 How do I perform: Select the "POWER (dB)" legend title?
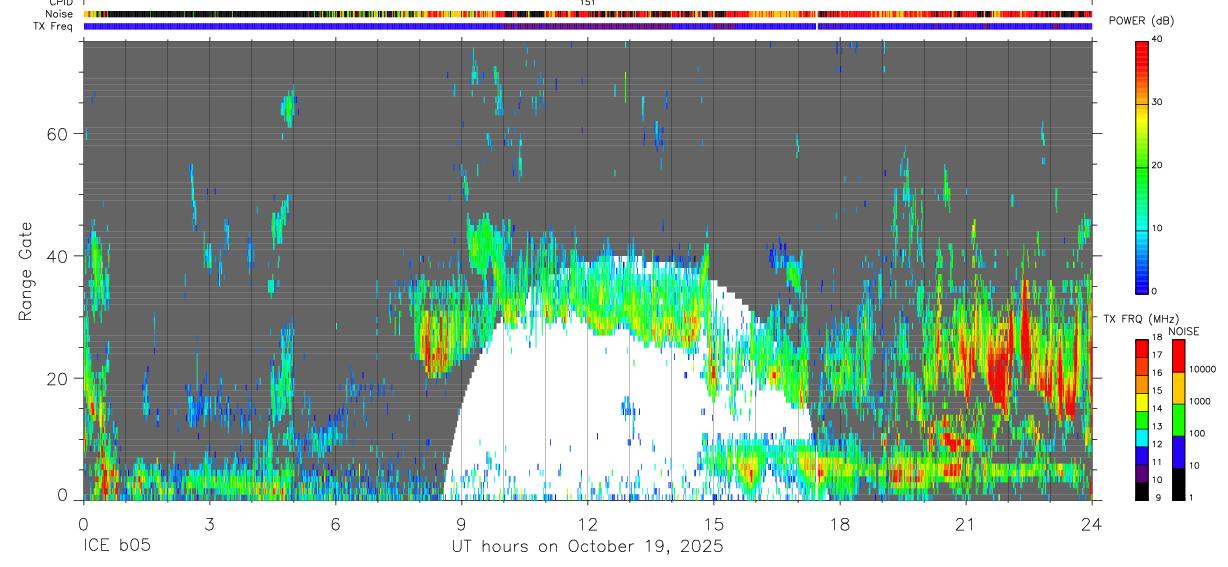(x=1142, y=21)
